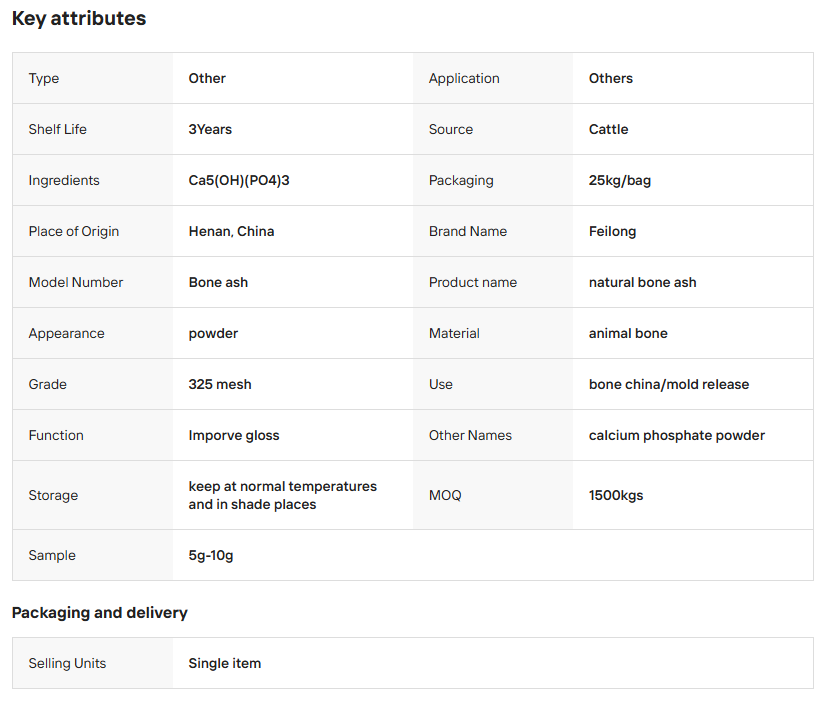Select the Single item selling units value
This screenshot has width=834, height=707.
(x=224, y=663)
